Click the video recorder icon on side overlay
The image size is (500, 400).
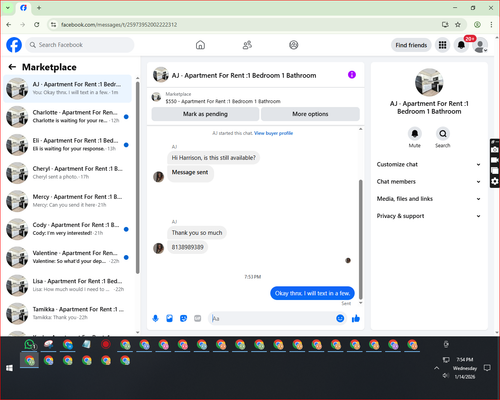click(495, 160)
